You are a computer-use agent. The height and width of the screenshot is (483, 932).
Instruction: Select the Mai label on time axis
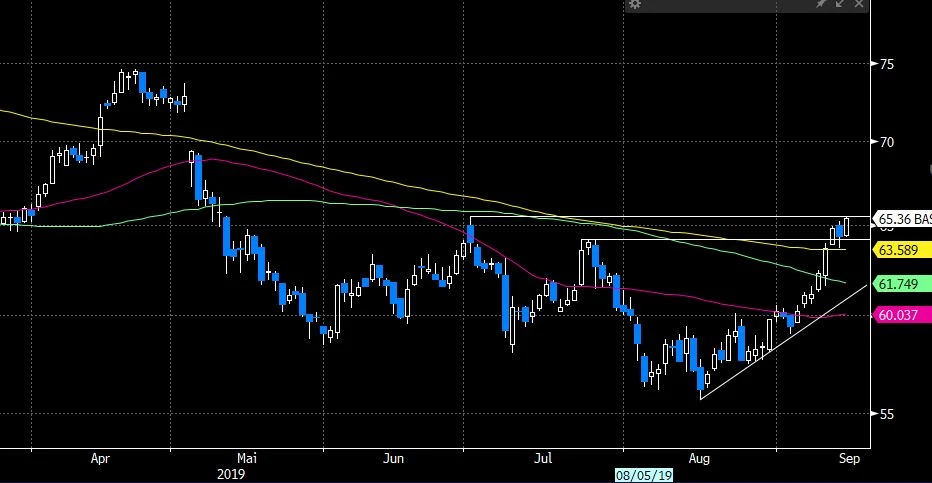pyautogui.click(x=250, y=459)
